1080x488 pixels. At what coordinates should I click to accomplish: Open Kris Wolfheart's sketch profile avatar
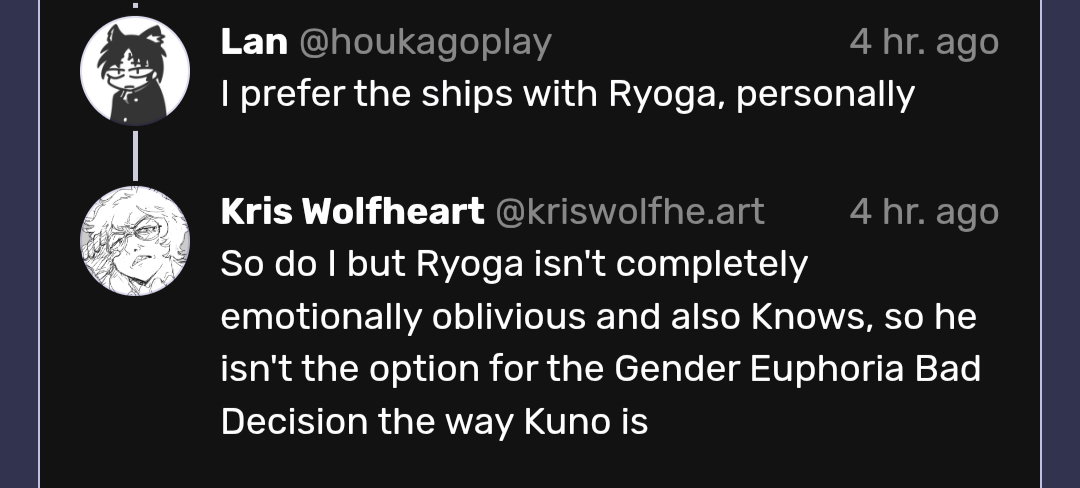[134, 241]
